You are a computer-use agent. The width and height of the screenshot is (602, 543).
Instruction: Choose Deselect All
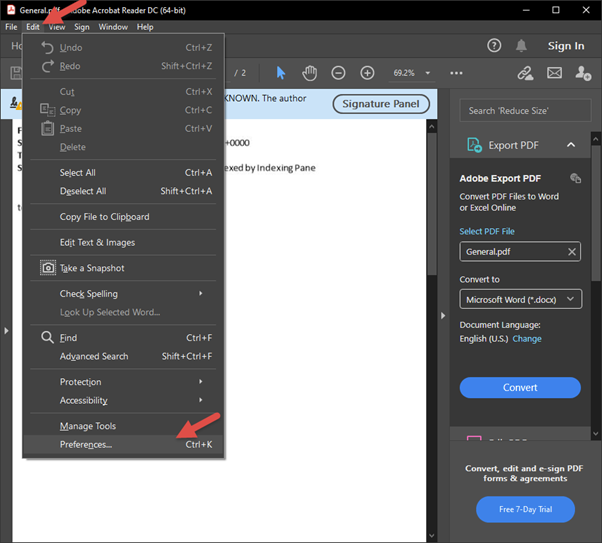pos(123,191)
